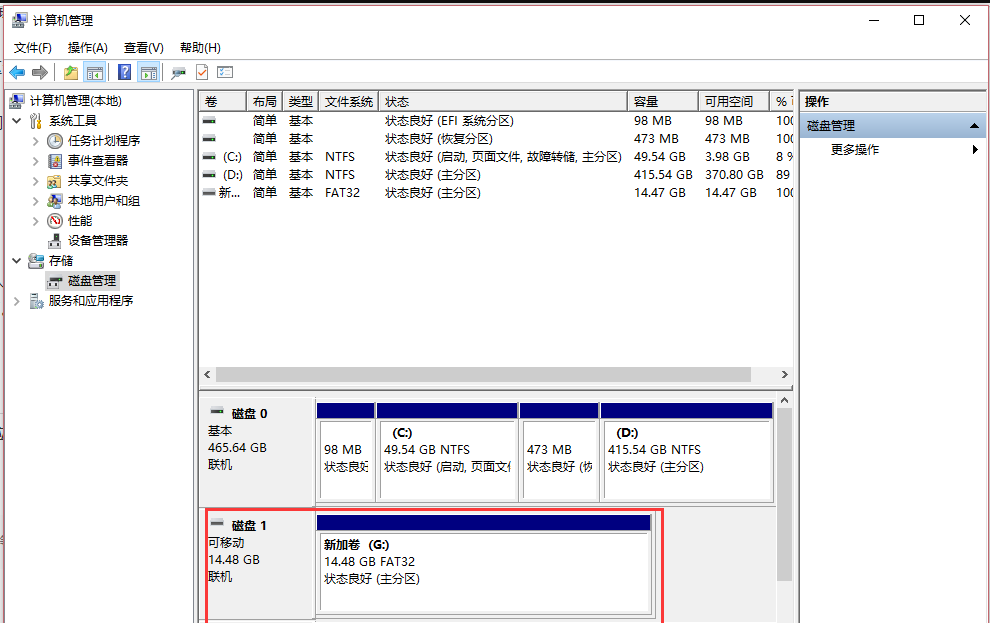Click the Export list toolbar icon
Image resolution: width=990 pixels, height=623 pixels.
(x=69, y=71)
